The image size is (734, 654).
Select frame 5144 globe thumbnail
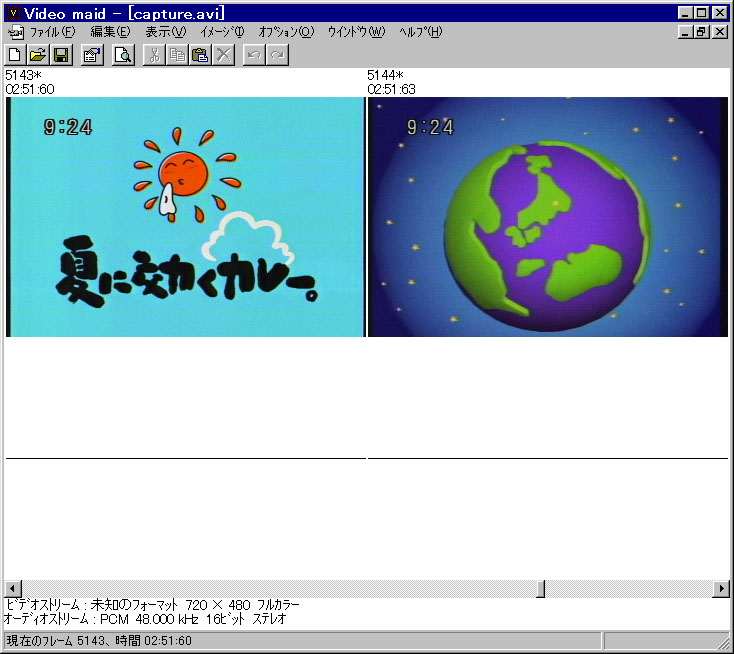547,216
